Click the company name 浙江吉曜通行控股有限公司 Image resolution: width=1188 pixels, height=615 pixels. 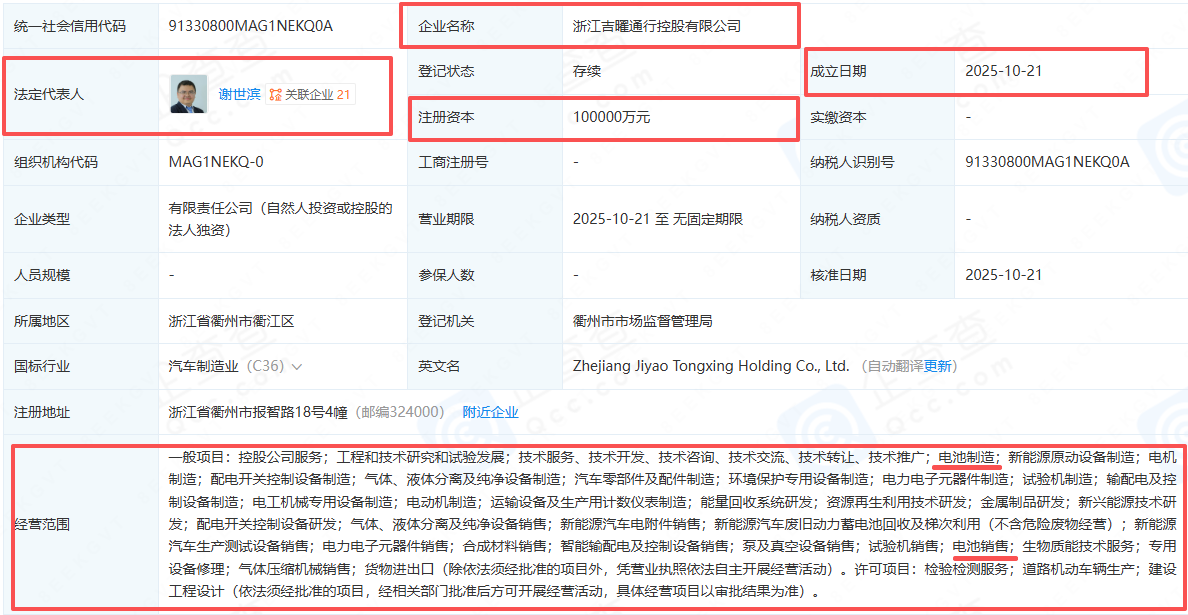point(657,26)
